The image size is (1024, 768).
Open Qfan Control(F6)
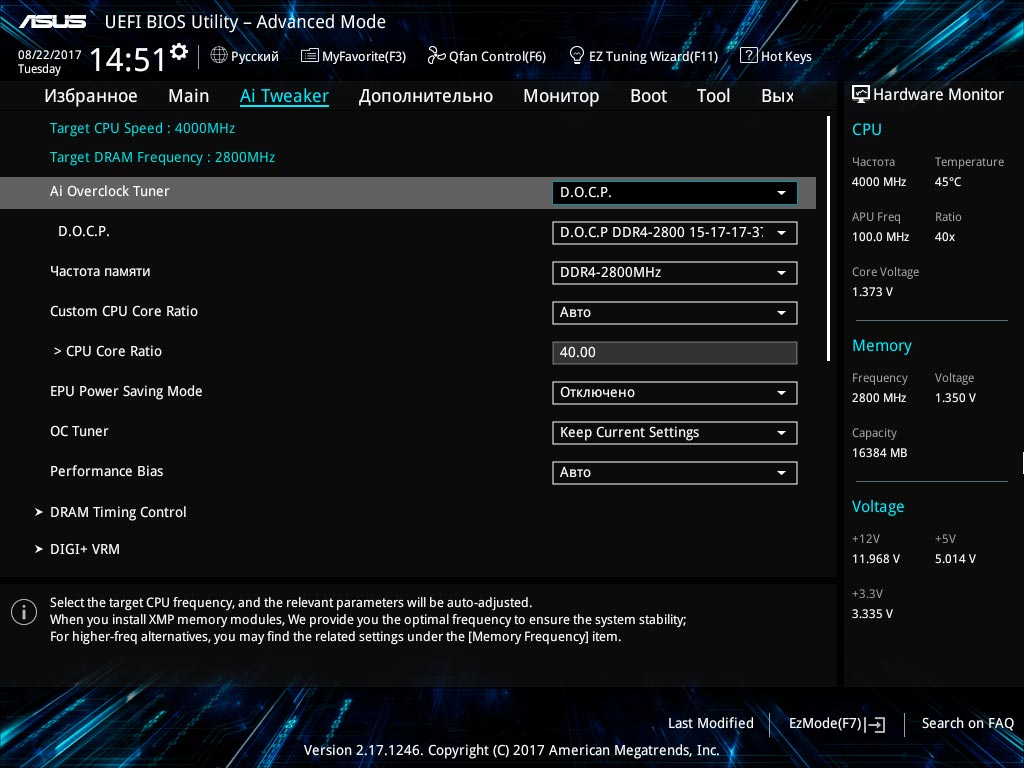point(487,56)
